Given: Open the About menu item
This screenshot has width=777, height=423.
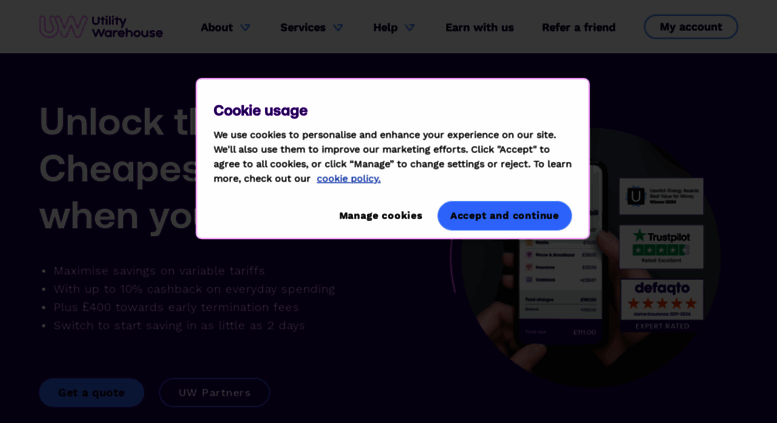Looking at the screenshot, I should (x=217, y=27).
